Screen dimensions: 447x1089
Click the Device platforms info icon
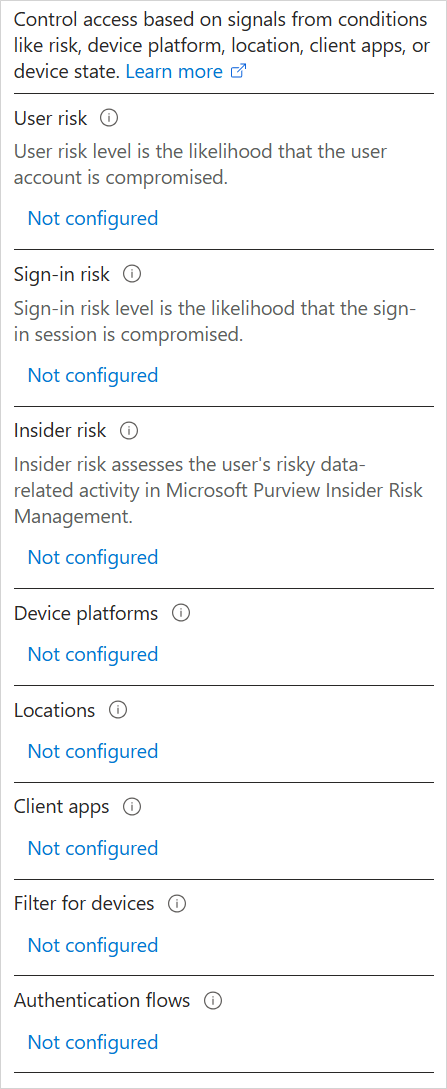click(180, 613)
